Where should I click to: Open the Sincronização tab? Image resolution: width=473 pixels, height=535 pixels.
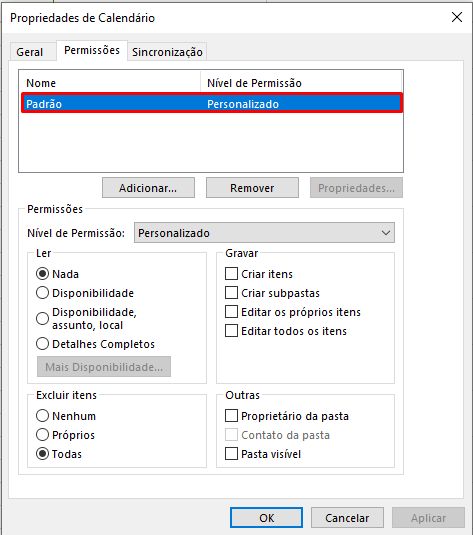tap(167, 52)
